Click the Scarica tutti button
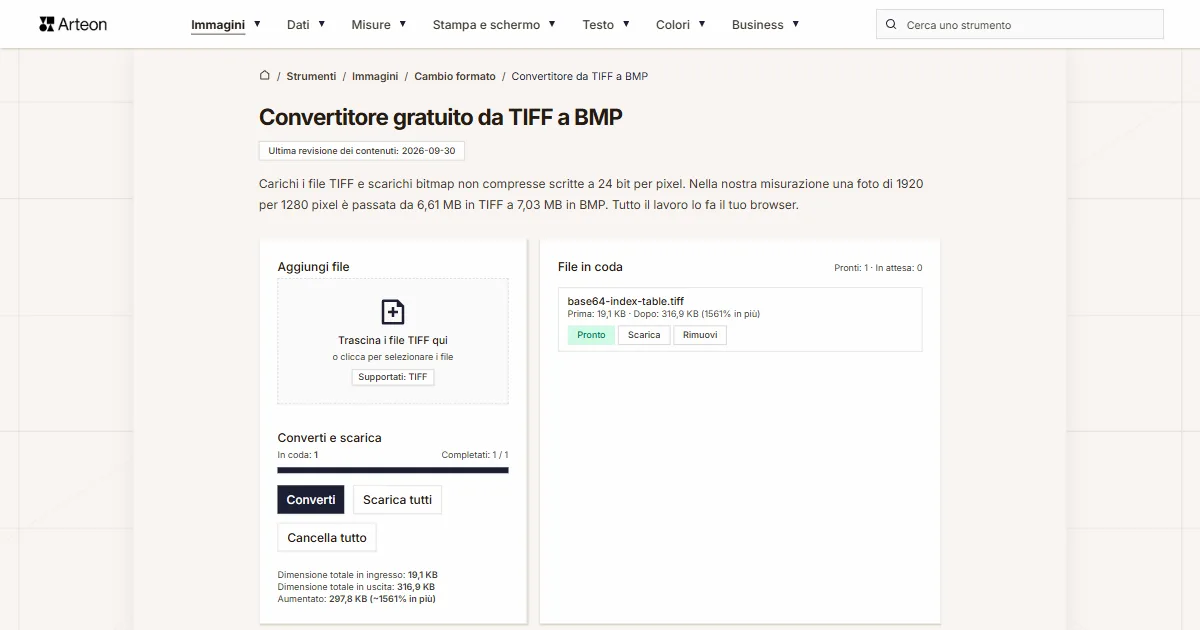Viewport: 1200px width, 630px height. (397, 500)
